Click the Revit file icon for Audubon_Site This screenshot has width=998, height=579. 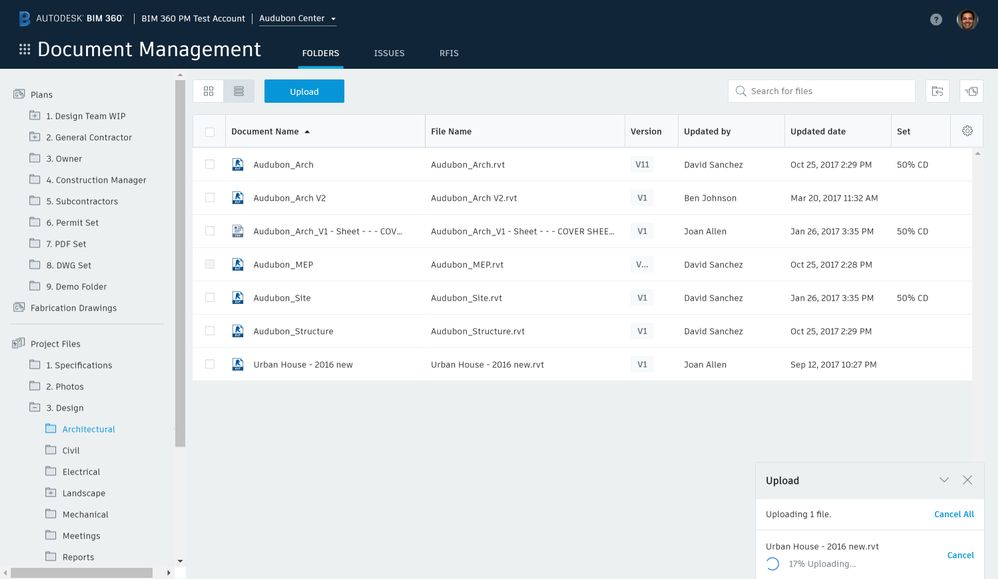click(x=237, y=297)
